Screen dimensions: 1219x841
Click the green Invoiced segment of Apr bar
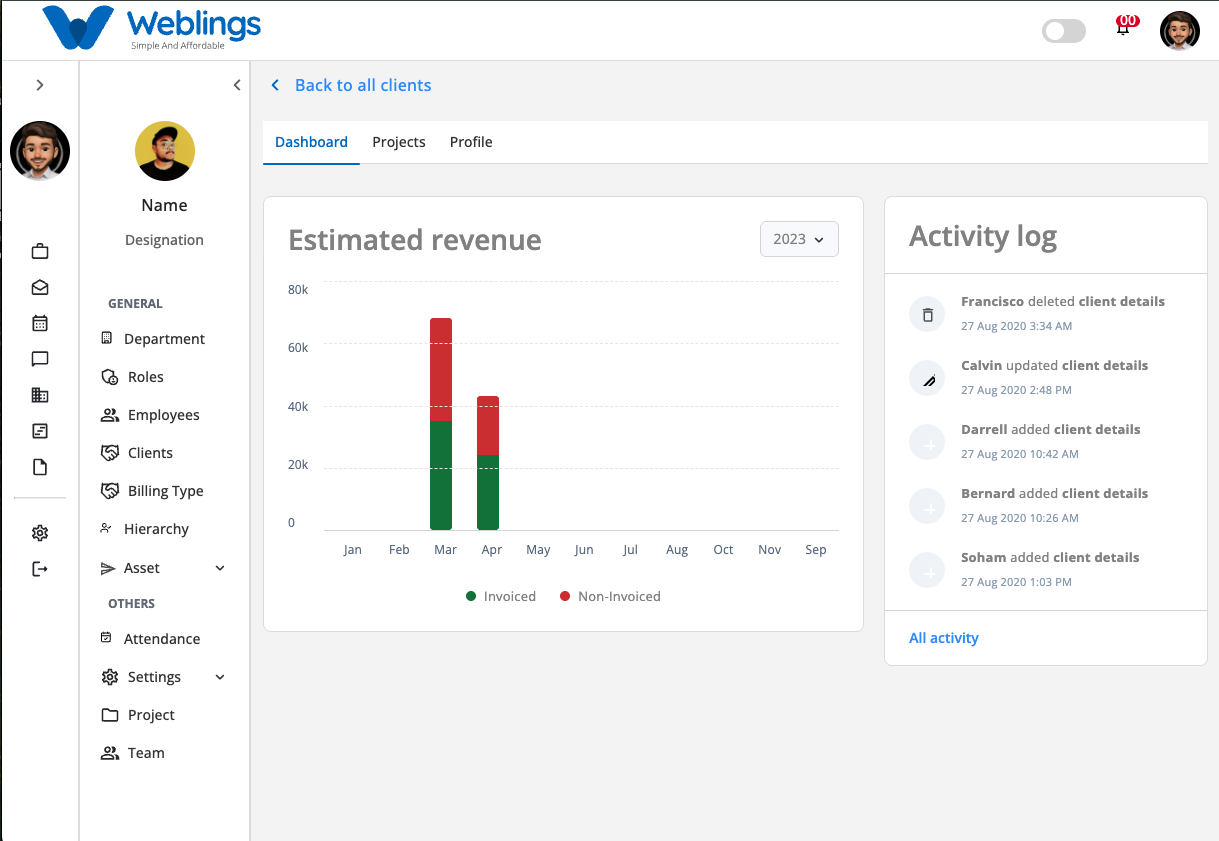coord(488,493)
